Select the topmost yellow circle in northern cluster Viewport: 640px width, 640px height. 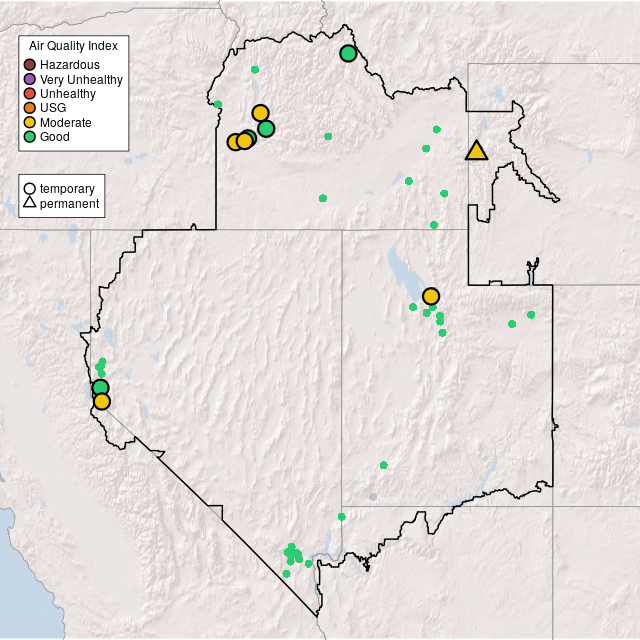[260, 113]
